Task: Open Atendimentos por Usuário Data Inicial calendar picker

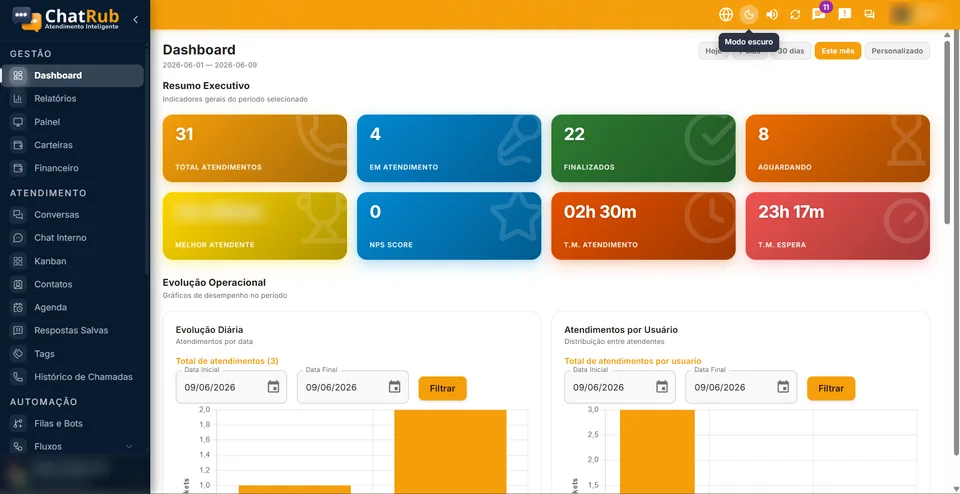Action: click(662, 387)
